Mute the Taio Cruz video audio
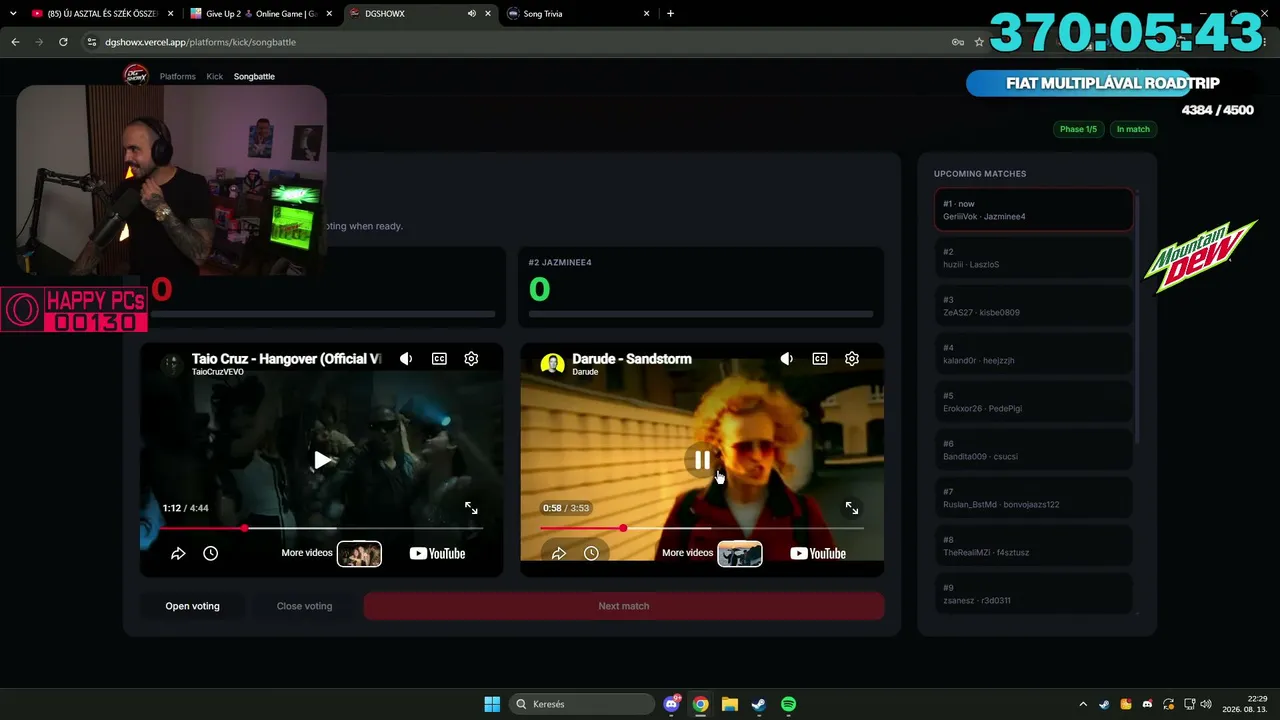This screenshot has width=1280, height=720. tap(406, 359)
